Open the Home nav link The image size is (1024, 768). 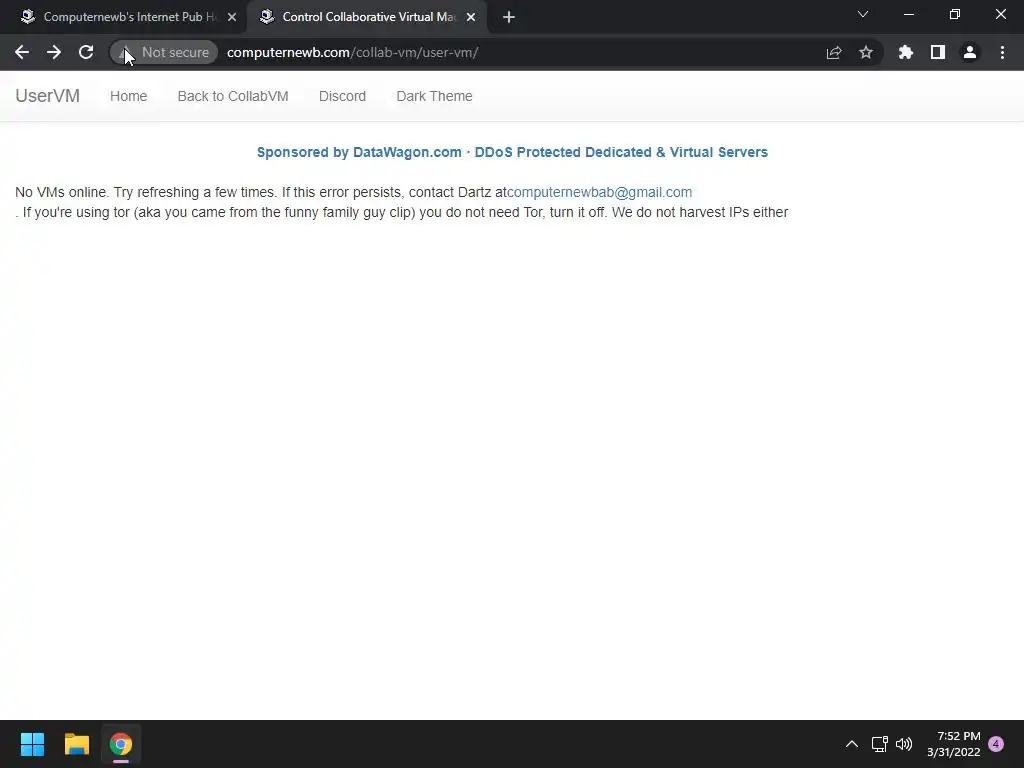(x=129, y=96)
